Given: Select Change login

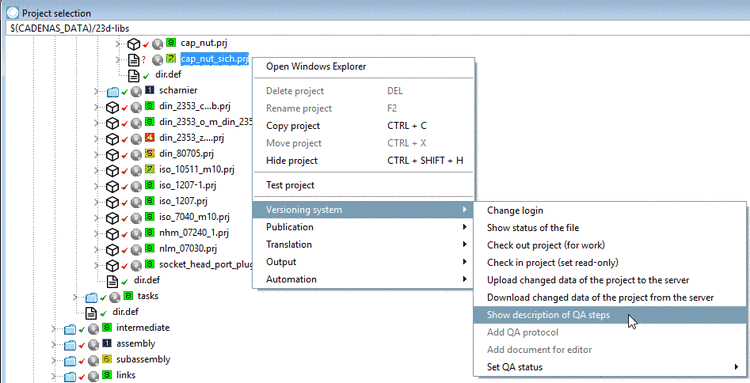Looking at the screenshot, I should point(610,210).
